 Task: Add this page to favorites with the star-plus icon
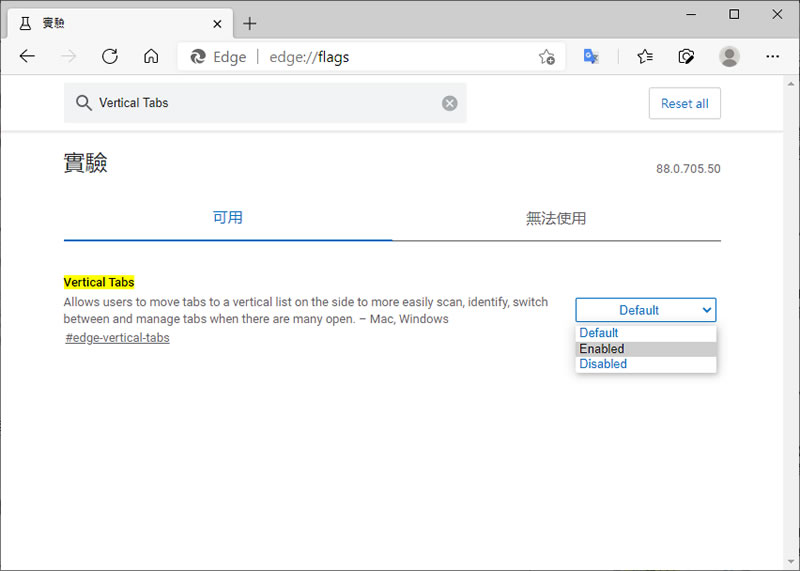[x=547, y=57]
